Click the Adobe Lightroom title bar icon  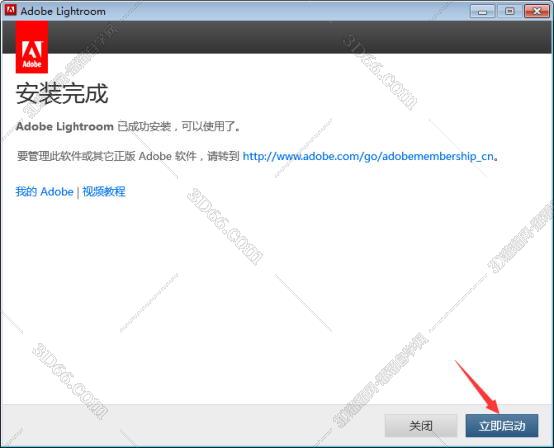(x=11, y=10)
